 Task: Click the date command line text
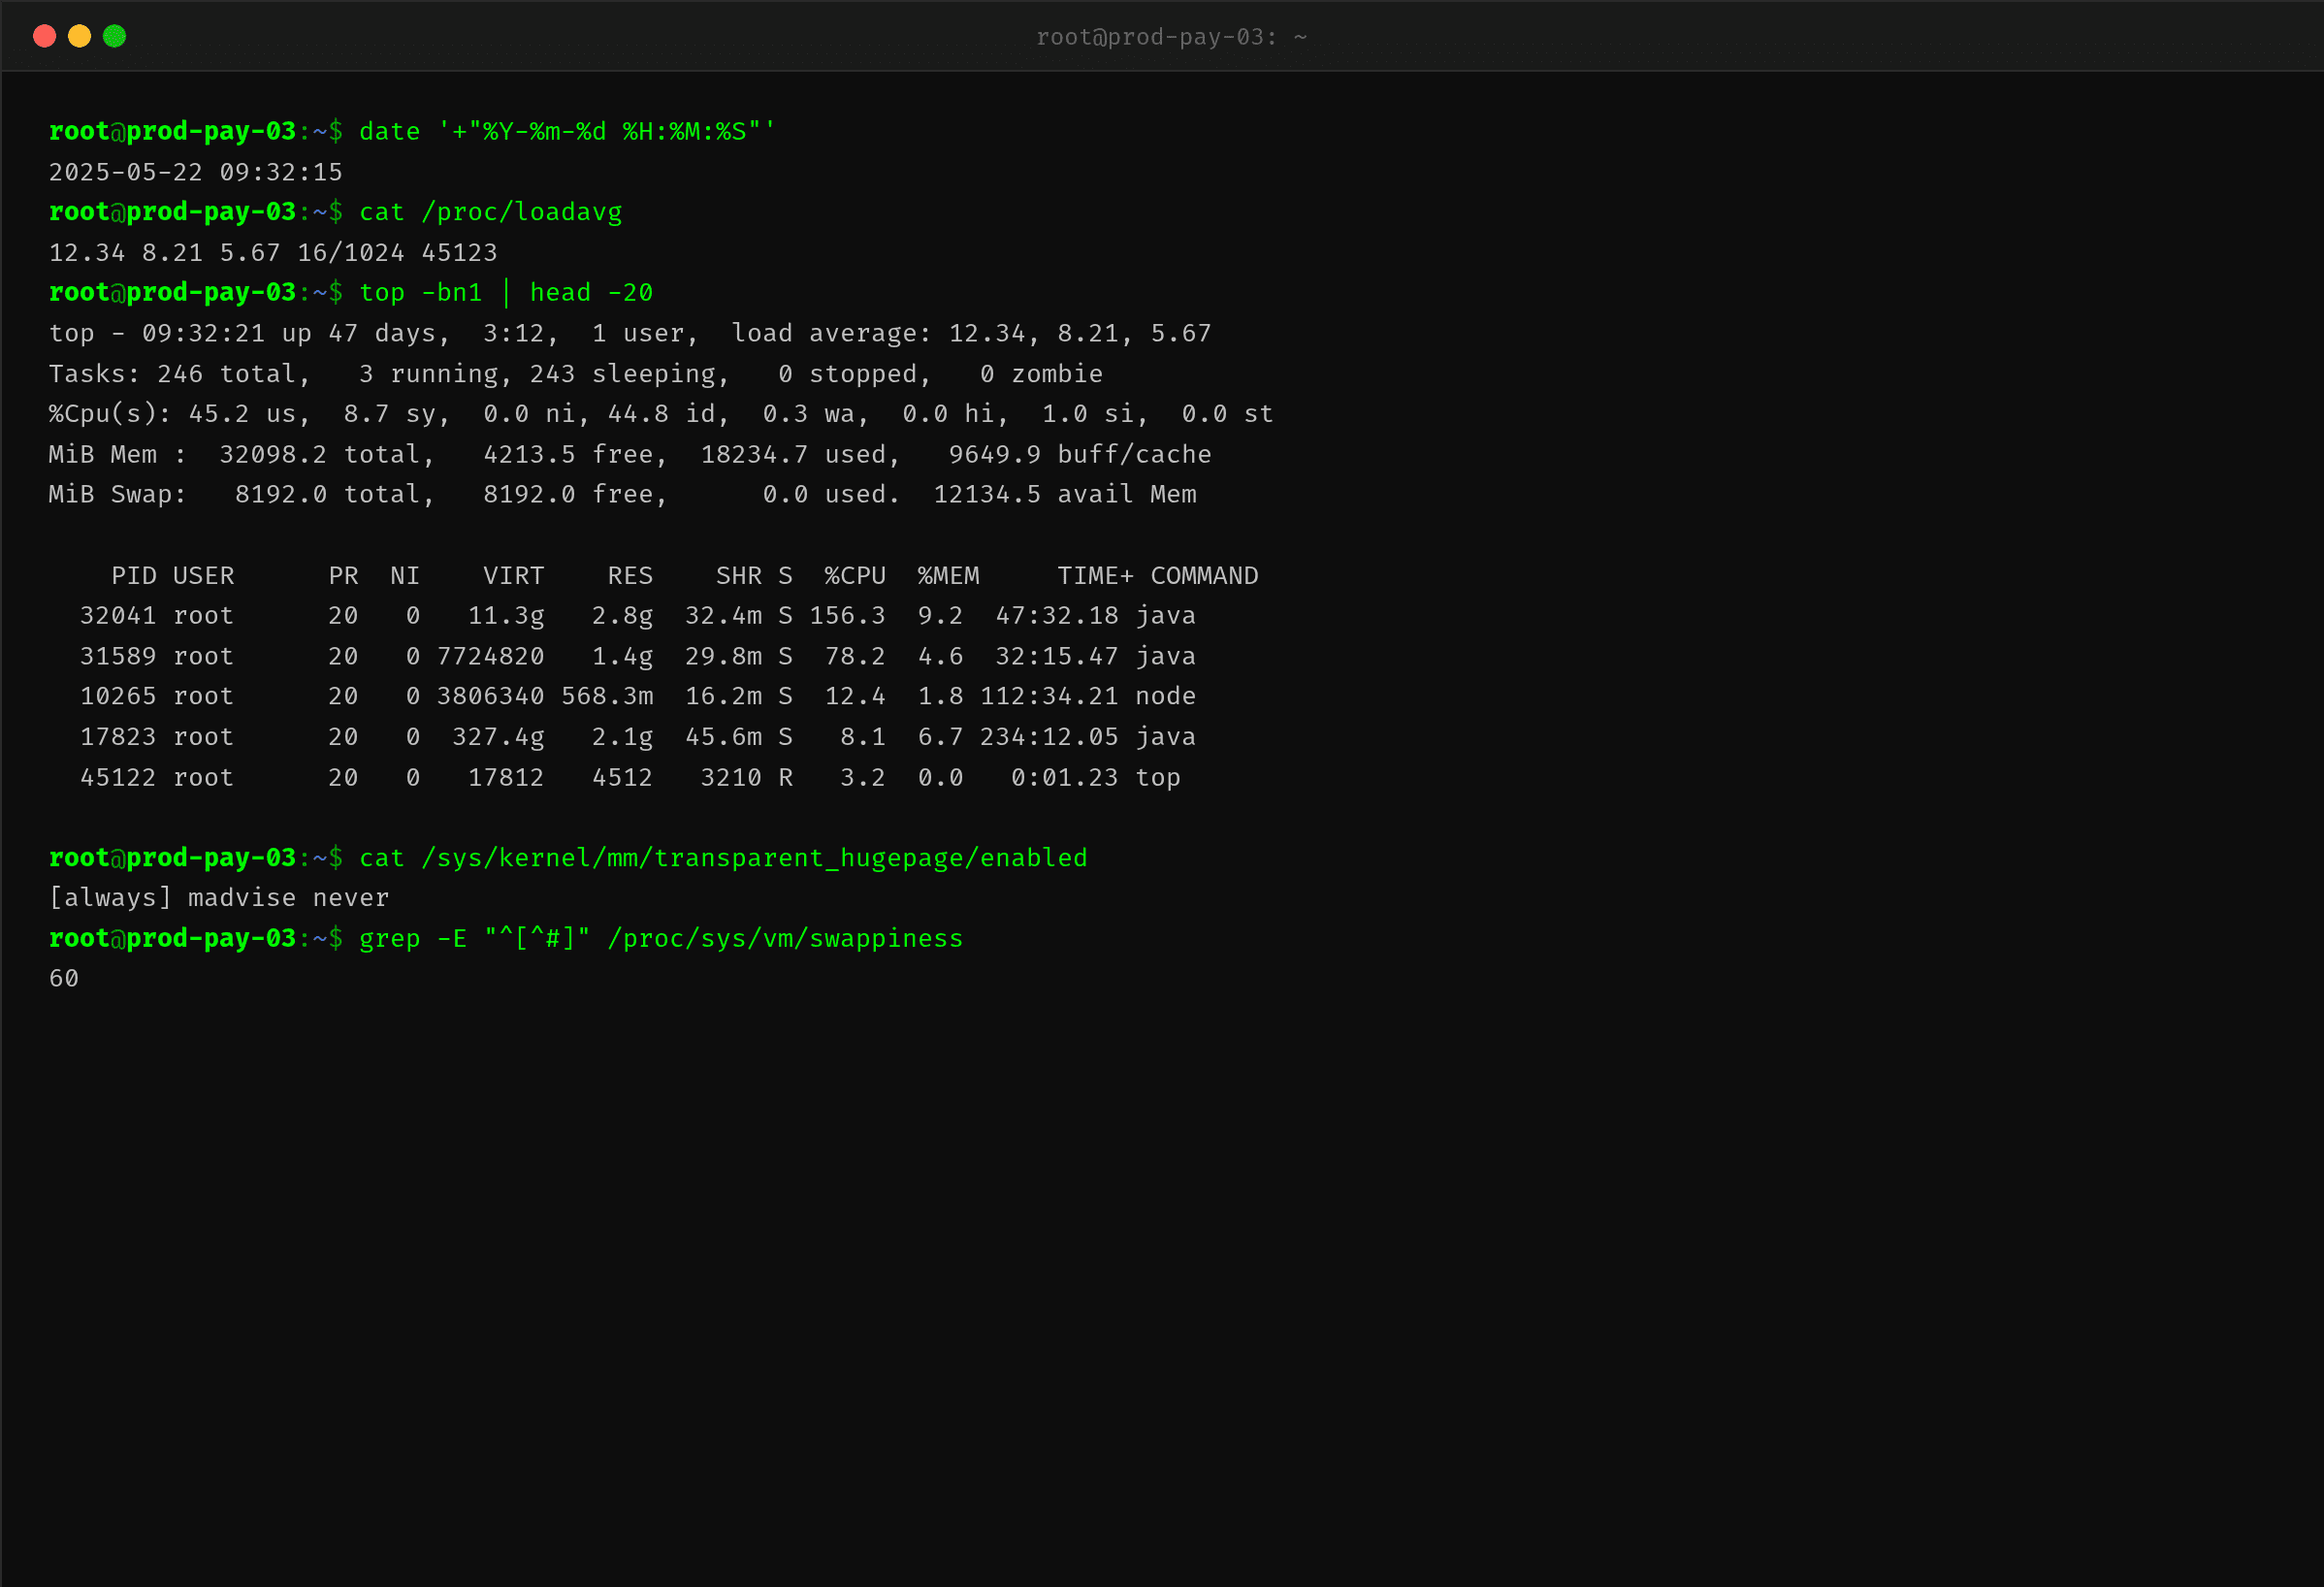coord(567,131)
